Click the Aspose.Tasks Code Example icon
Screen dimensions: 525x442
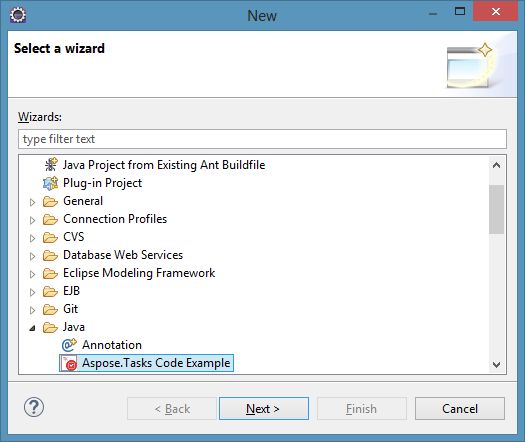(x=70, y=363)
